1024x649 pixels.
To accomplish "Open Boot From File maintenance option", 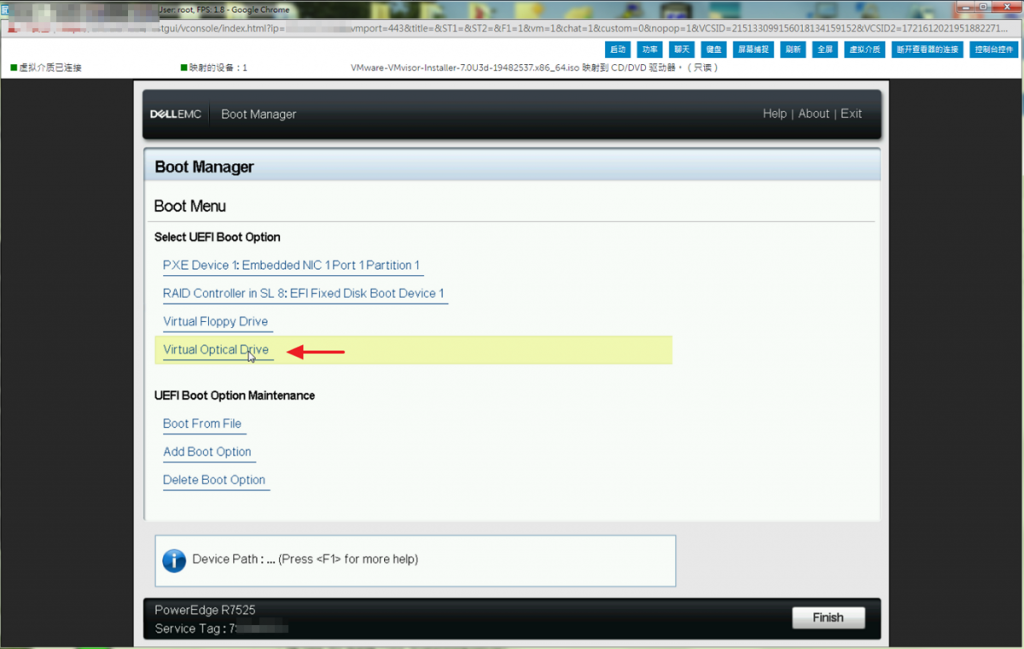I will click(x=202, y=423).
